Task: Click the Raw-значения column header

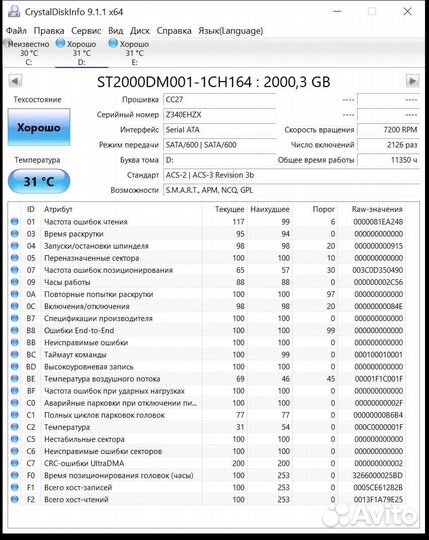Action: pos(377,209)
